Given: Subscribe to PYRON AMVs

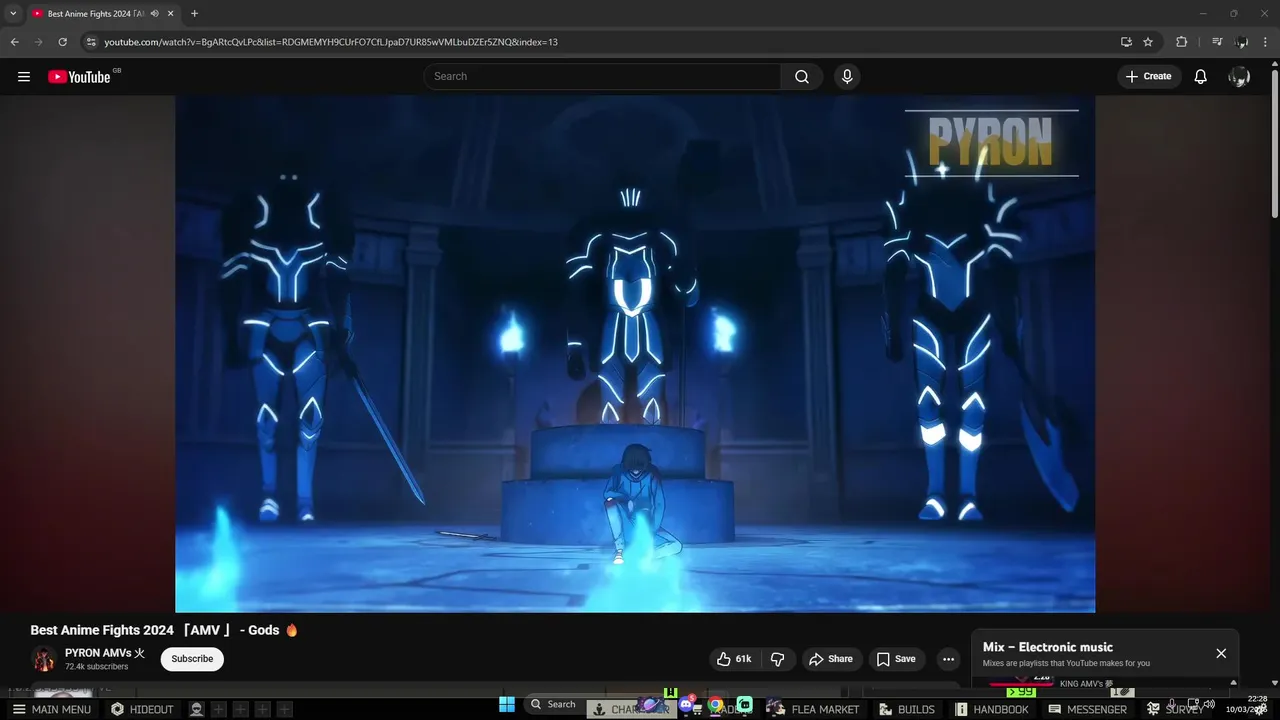Looking at the screenshot, I should click(x=192, y=659).
